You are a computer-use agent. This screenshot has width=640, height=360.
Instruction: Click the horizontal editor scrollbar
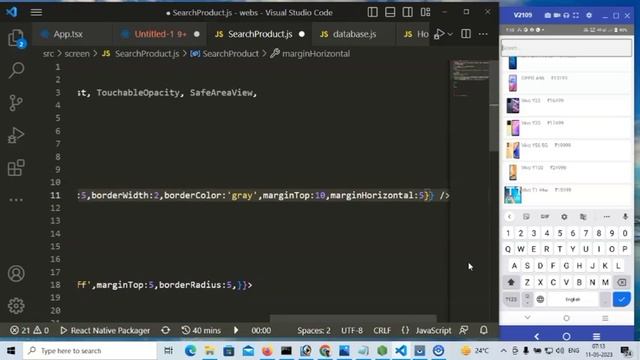pos(353,318)
